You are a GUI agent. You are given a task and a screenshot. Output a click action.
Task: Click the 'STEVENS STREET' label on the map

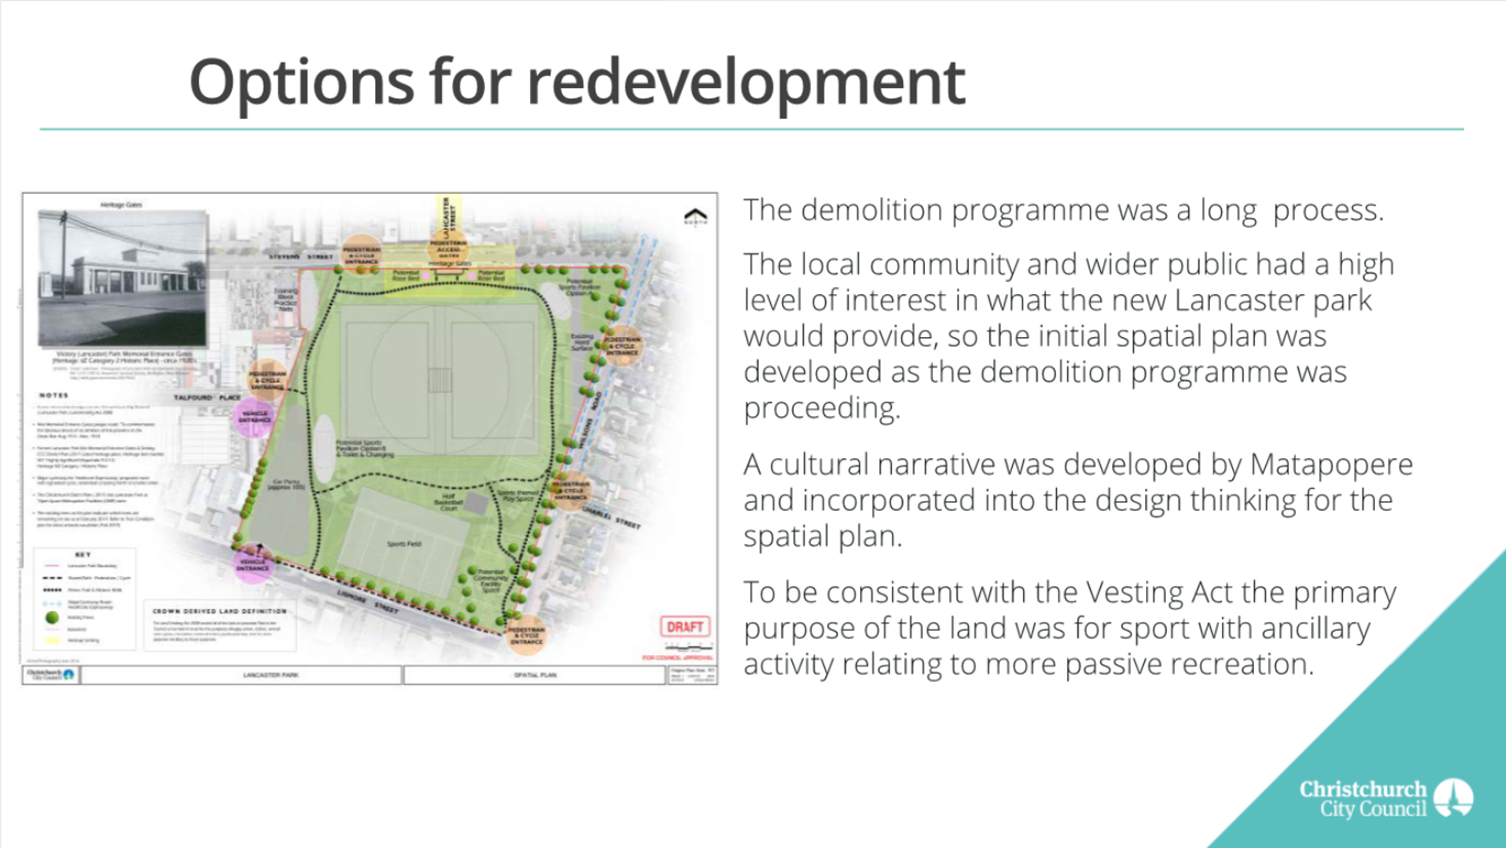(x=302, y=257)
